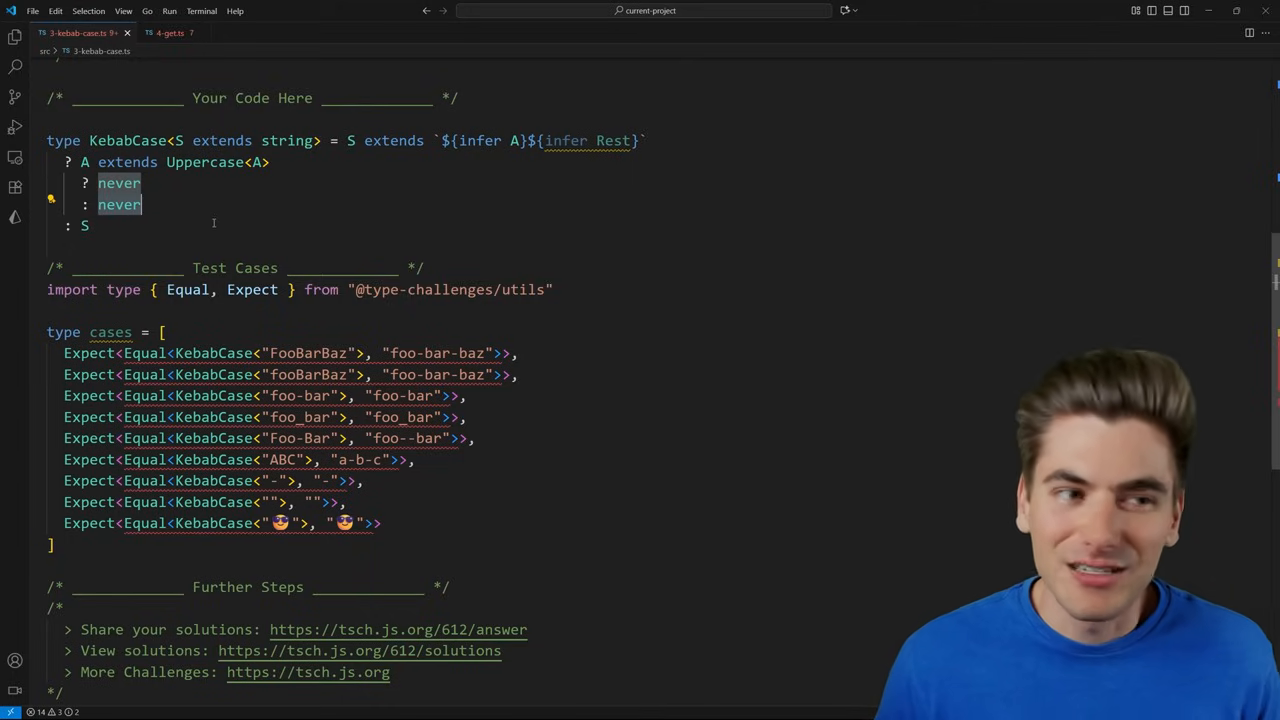Click the current-project command center search box

[644, 11]
